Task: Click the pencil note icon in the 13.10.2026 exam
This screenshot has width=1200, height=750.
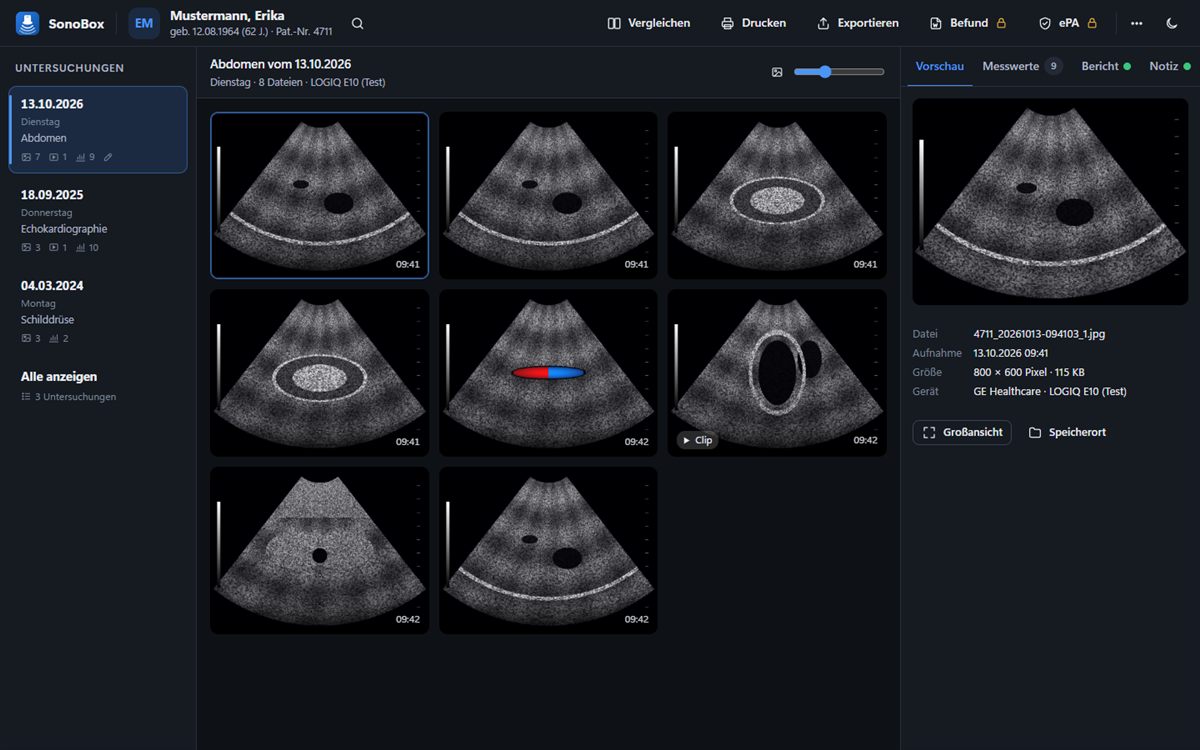Action: point(108,157)
